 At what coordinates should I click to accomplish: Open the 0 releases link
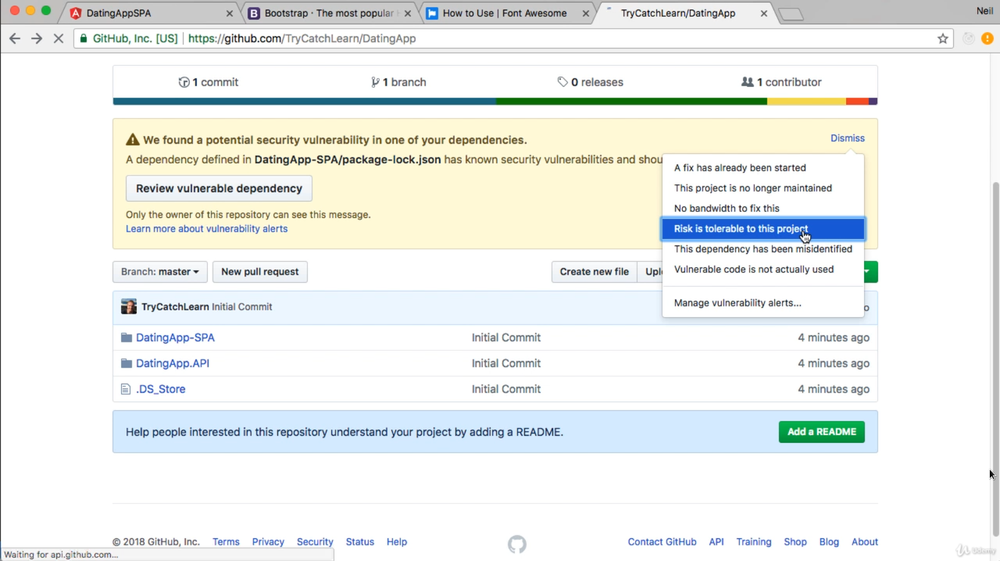[590, 82]
